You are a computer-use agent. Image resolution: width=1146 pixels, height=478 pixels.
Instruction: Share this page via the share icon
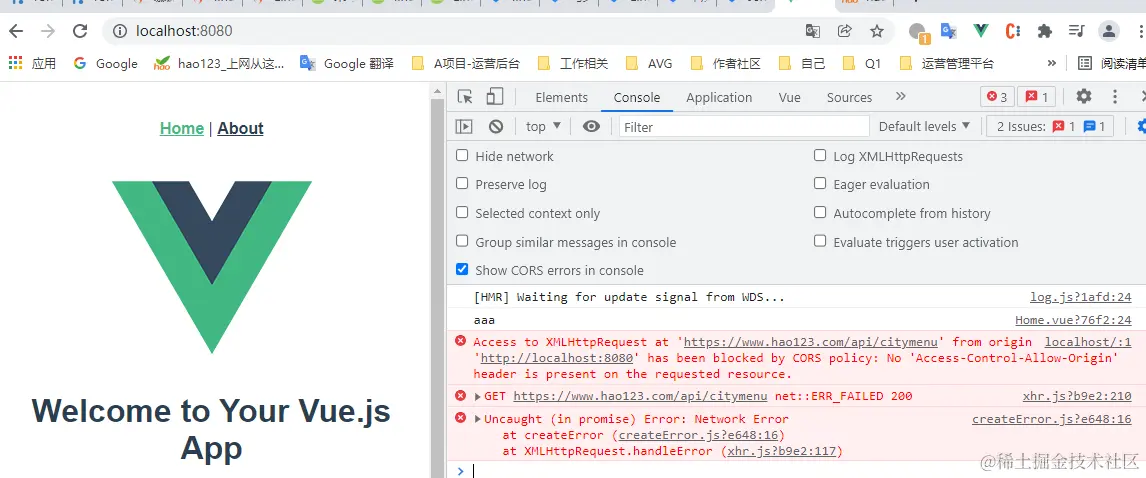845,31
